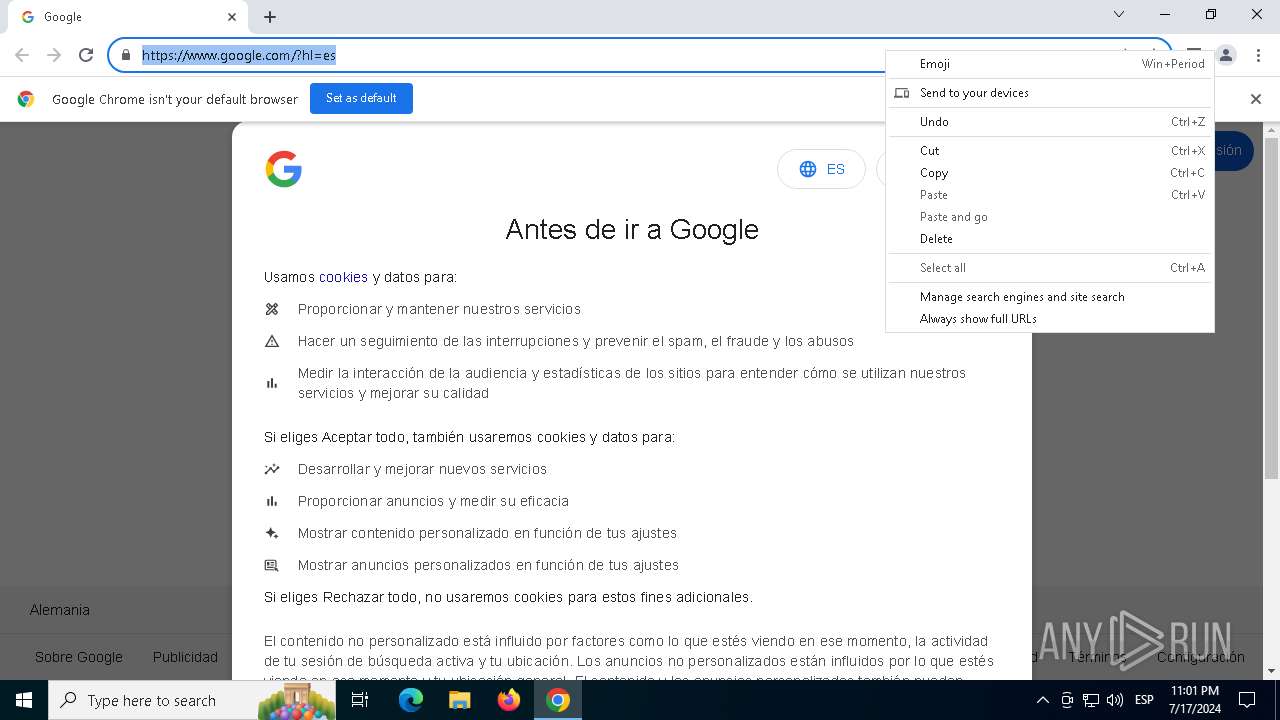Open the tab search chevron
This screenshot has height=720, width=1280.
1119,15
